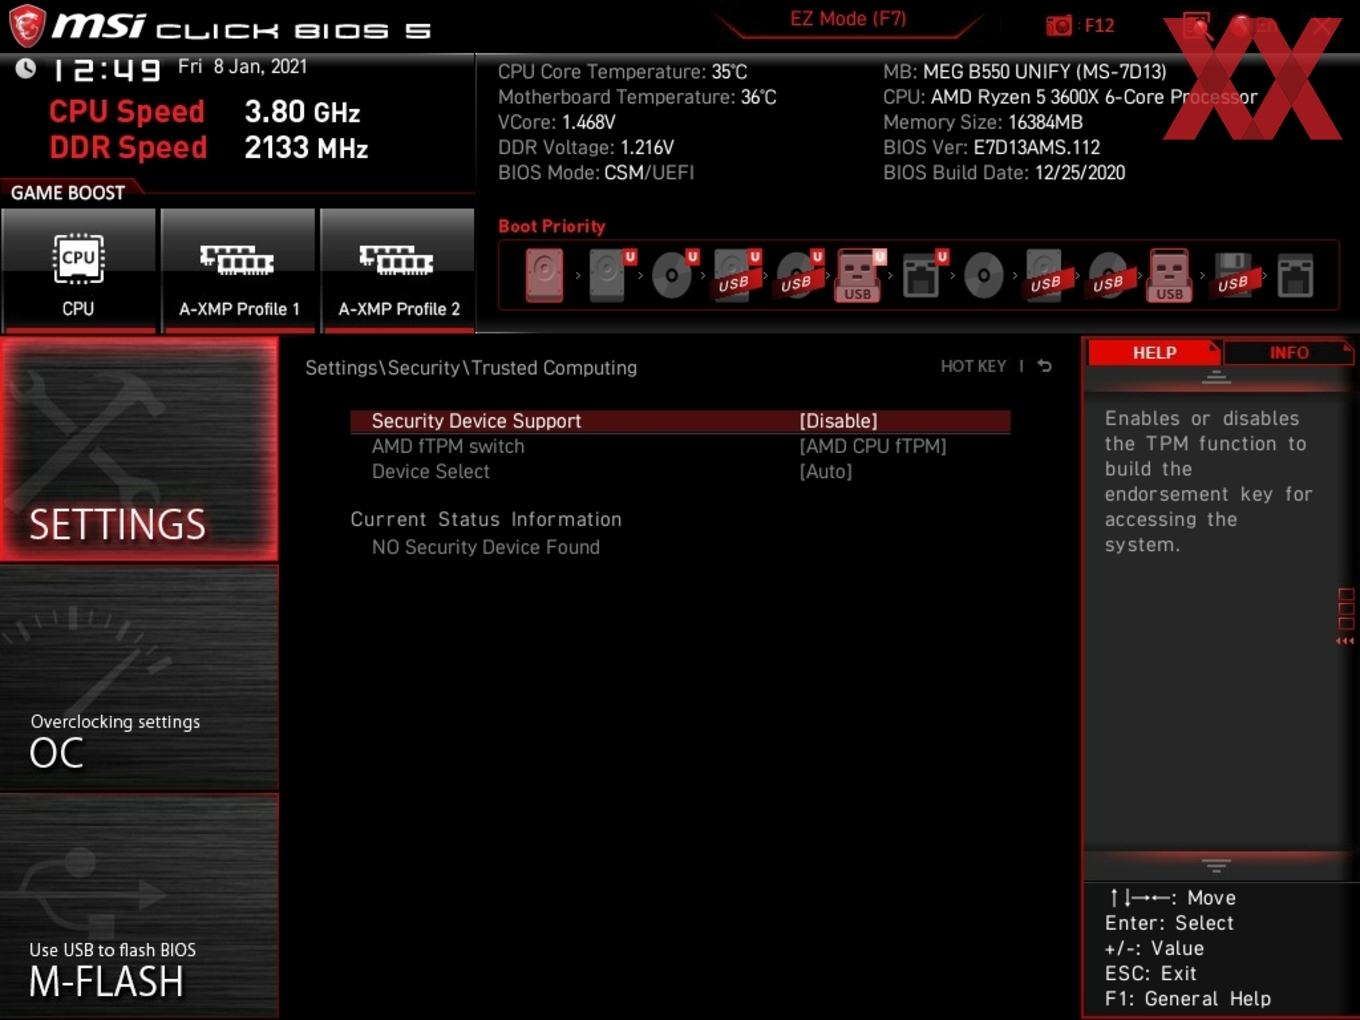
Task: Click the Settings\Security\Trusted Computing breadcrumb
Action: 471,367
